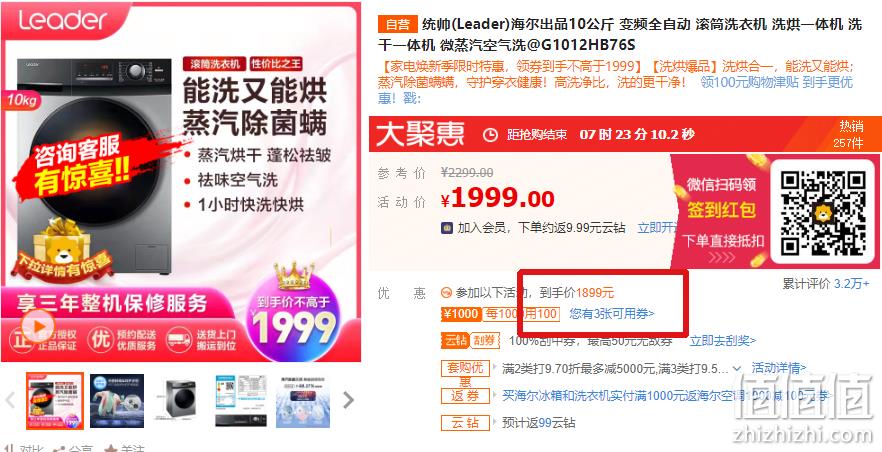882x452 pixels.
Task: Click the star icon for 关注
Action: pyautogui.click(x=110, y=449)
